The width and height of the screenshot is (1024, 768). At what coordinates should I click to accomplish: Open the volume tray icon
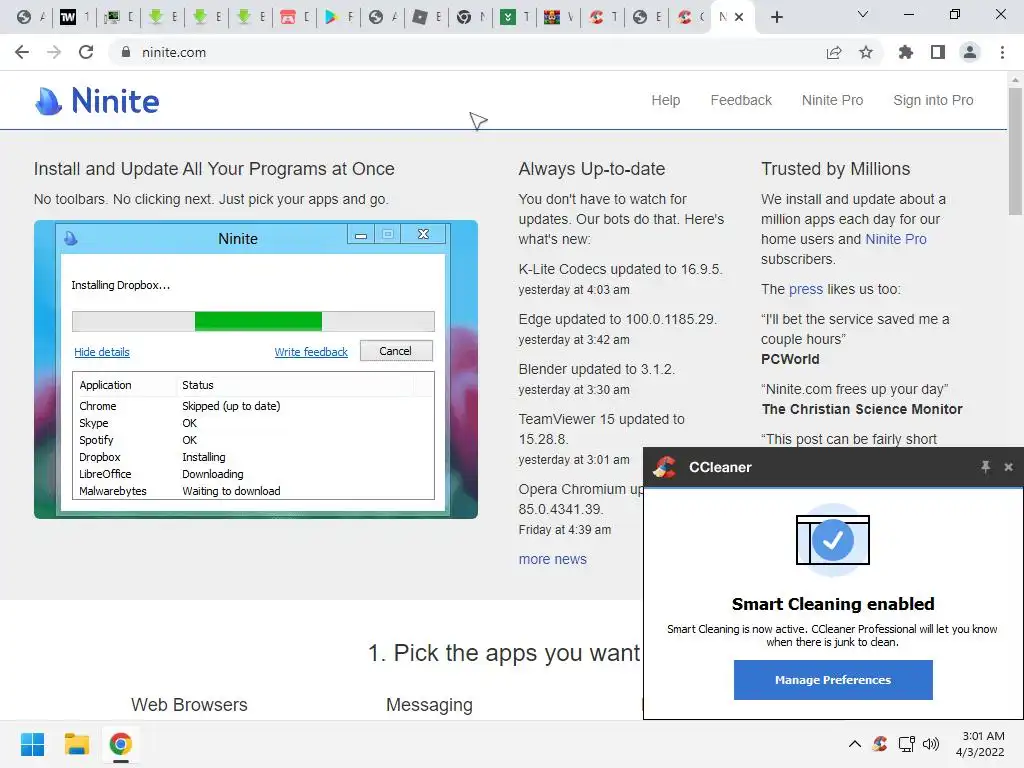931,744
